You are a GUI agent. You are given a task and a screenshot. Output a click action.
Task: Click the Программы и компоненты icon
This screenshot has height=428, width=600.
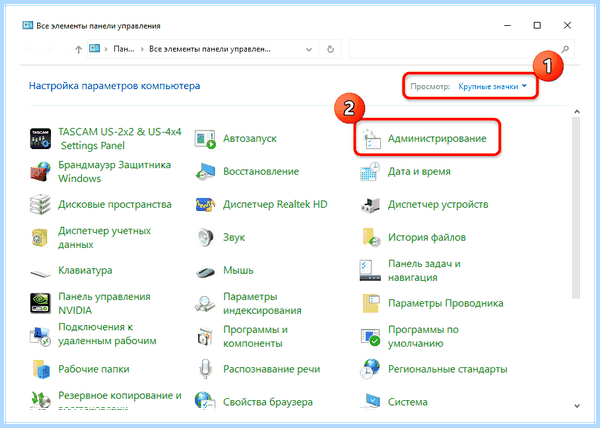(x=205, y=336)
